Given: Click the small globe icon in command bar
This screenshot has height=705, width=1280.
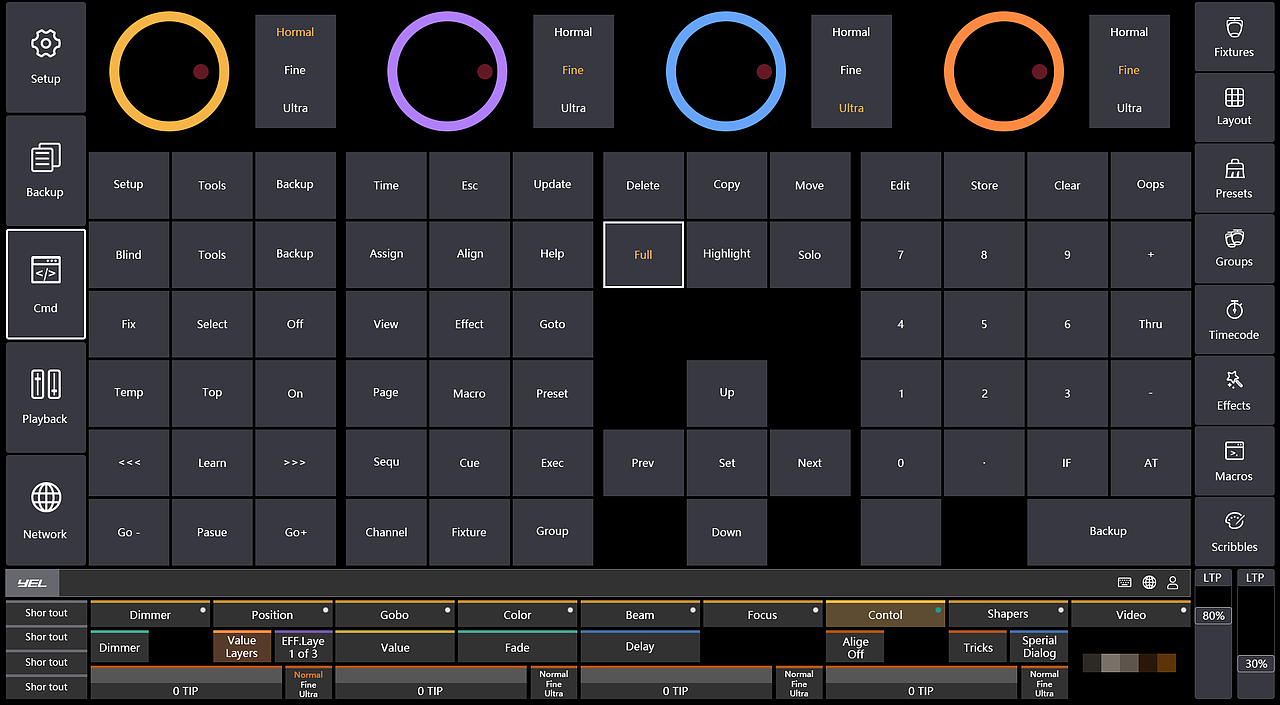Looking at the screenshot, I should (x=1149, y=583).
